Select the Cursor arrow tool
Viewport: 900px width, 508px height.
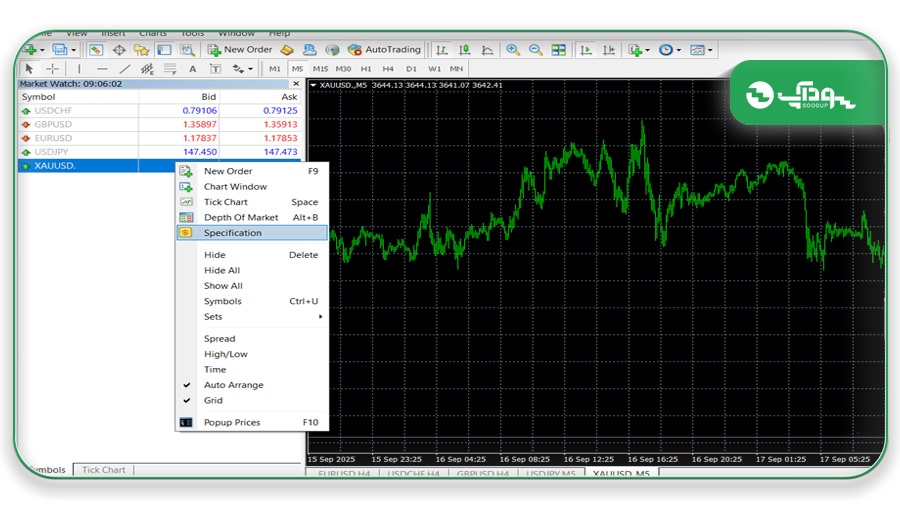(x=29, y=69)
